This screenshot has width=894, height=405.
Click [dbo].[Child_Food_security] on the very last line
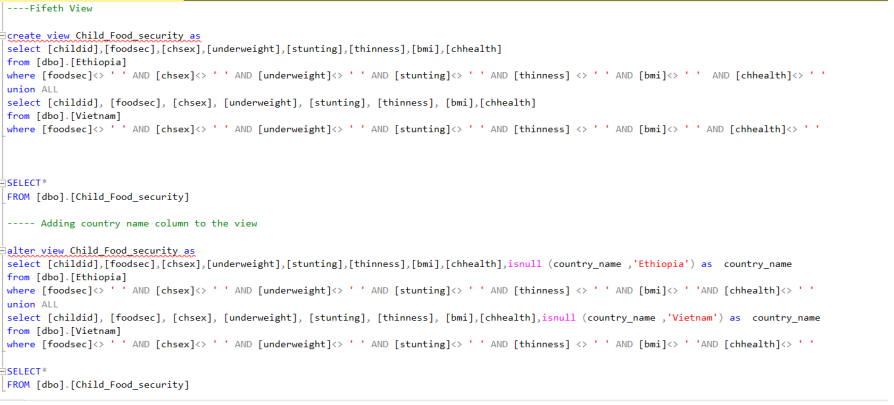click(x=112, y=384)
